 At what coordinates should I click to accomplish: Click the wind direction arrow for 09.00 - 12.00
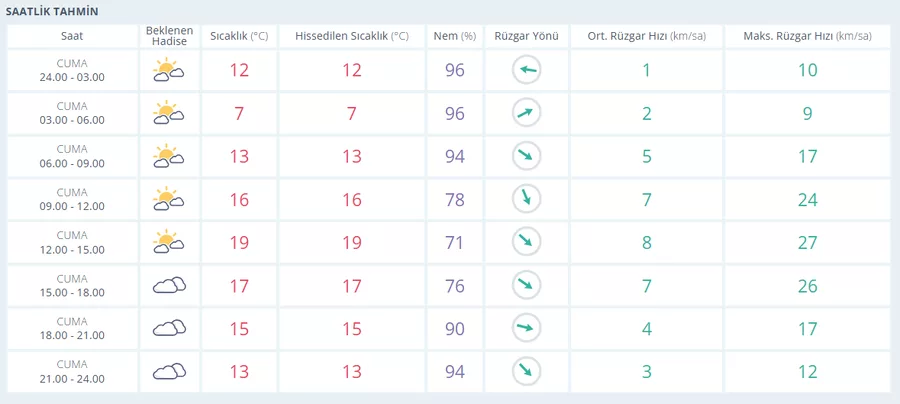pos(526,199)
